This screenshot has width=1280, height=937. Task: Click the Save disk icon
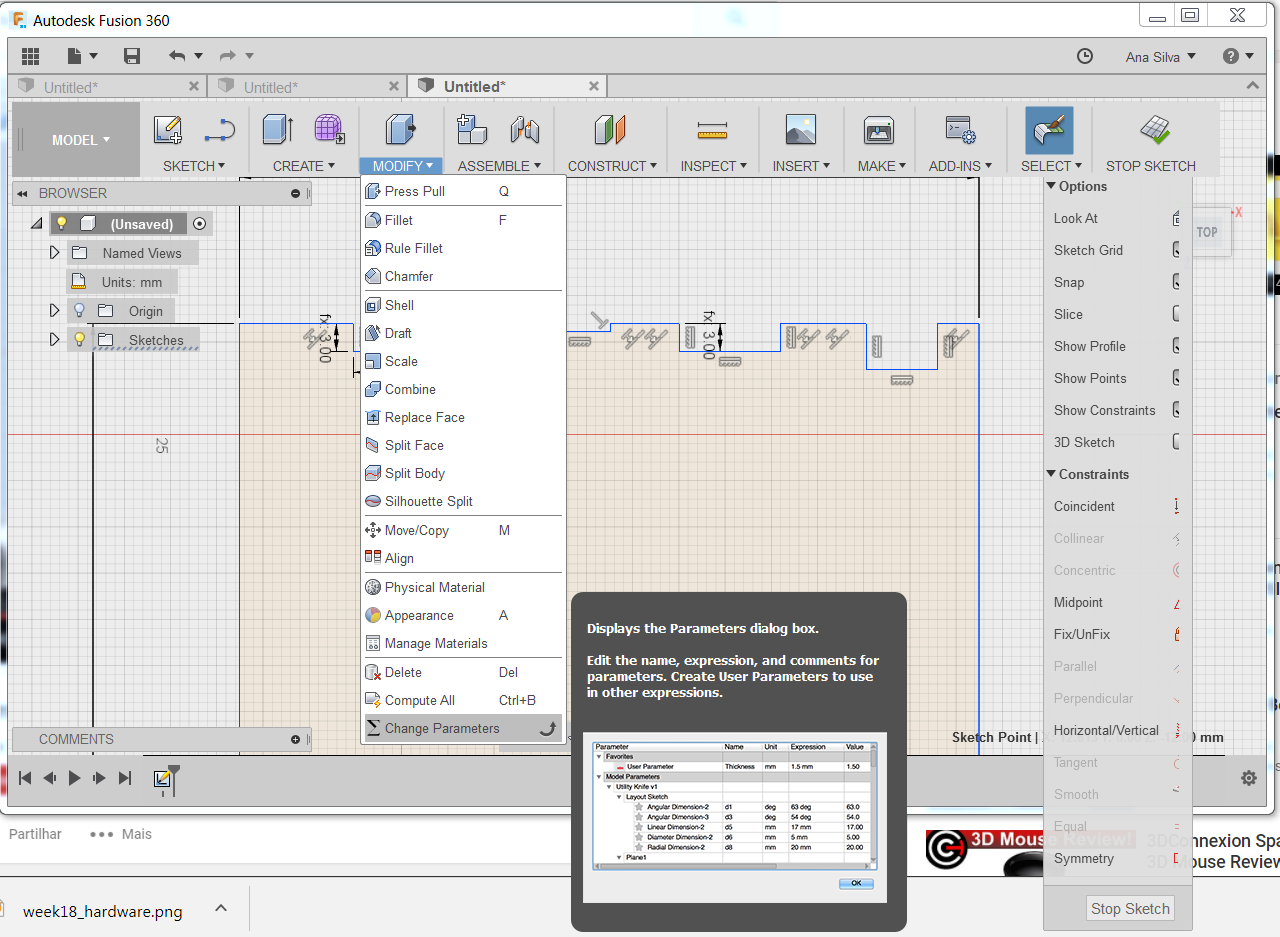pos(132,56)
